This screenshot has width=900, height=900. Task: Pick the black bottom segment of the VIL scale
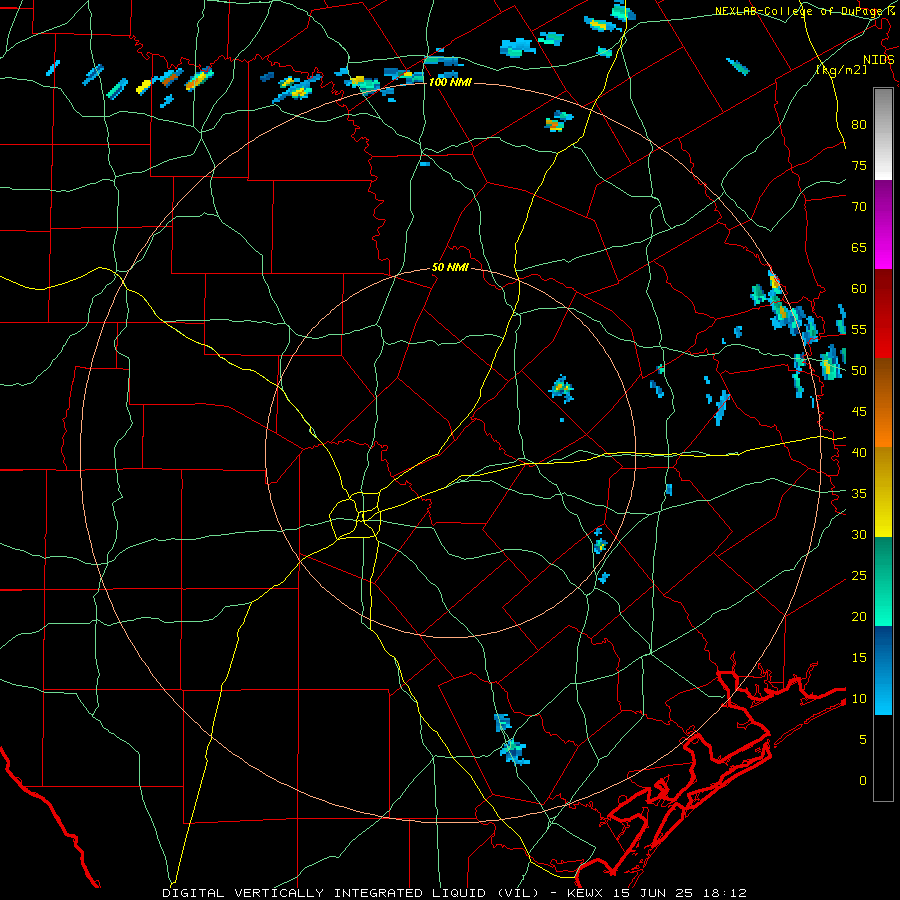click(x=883, y=758)
